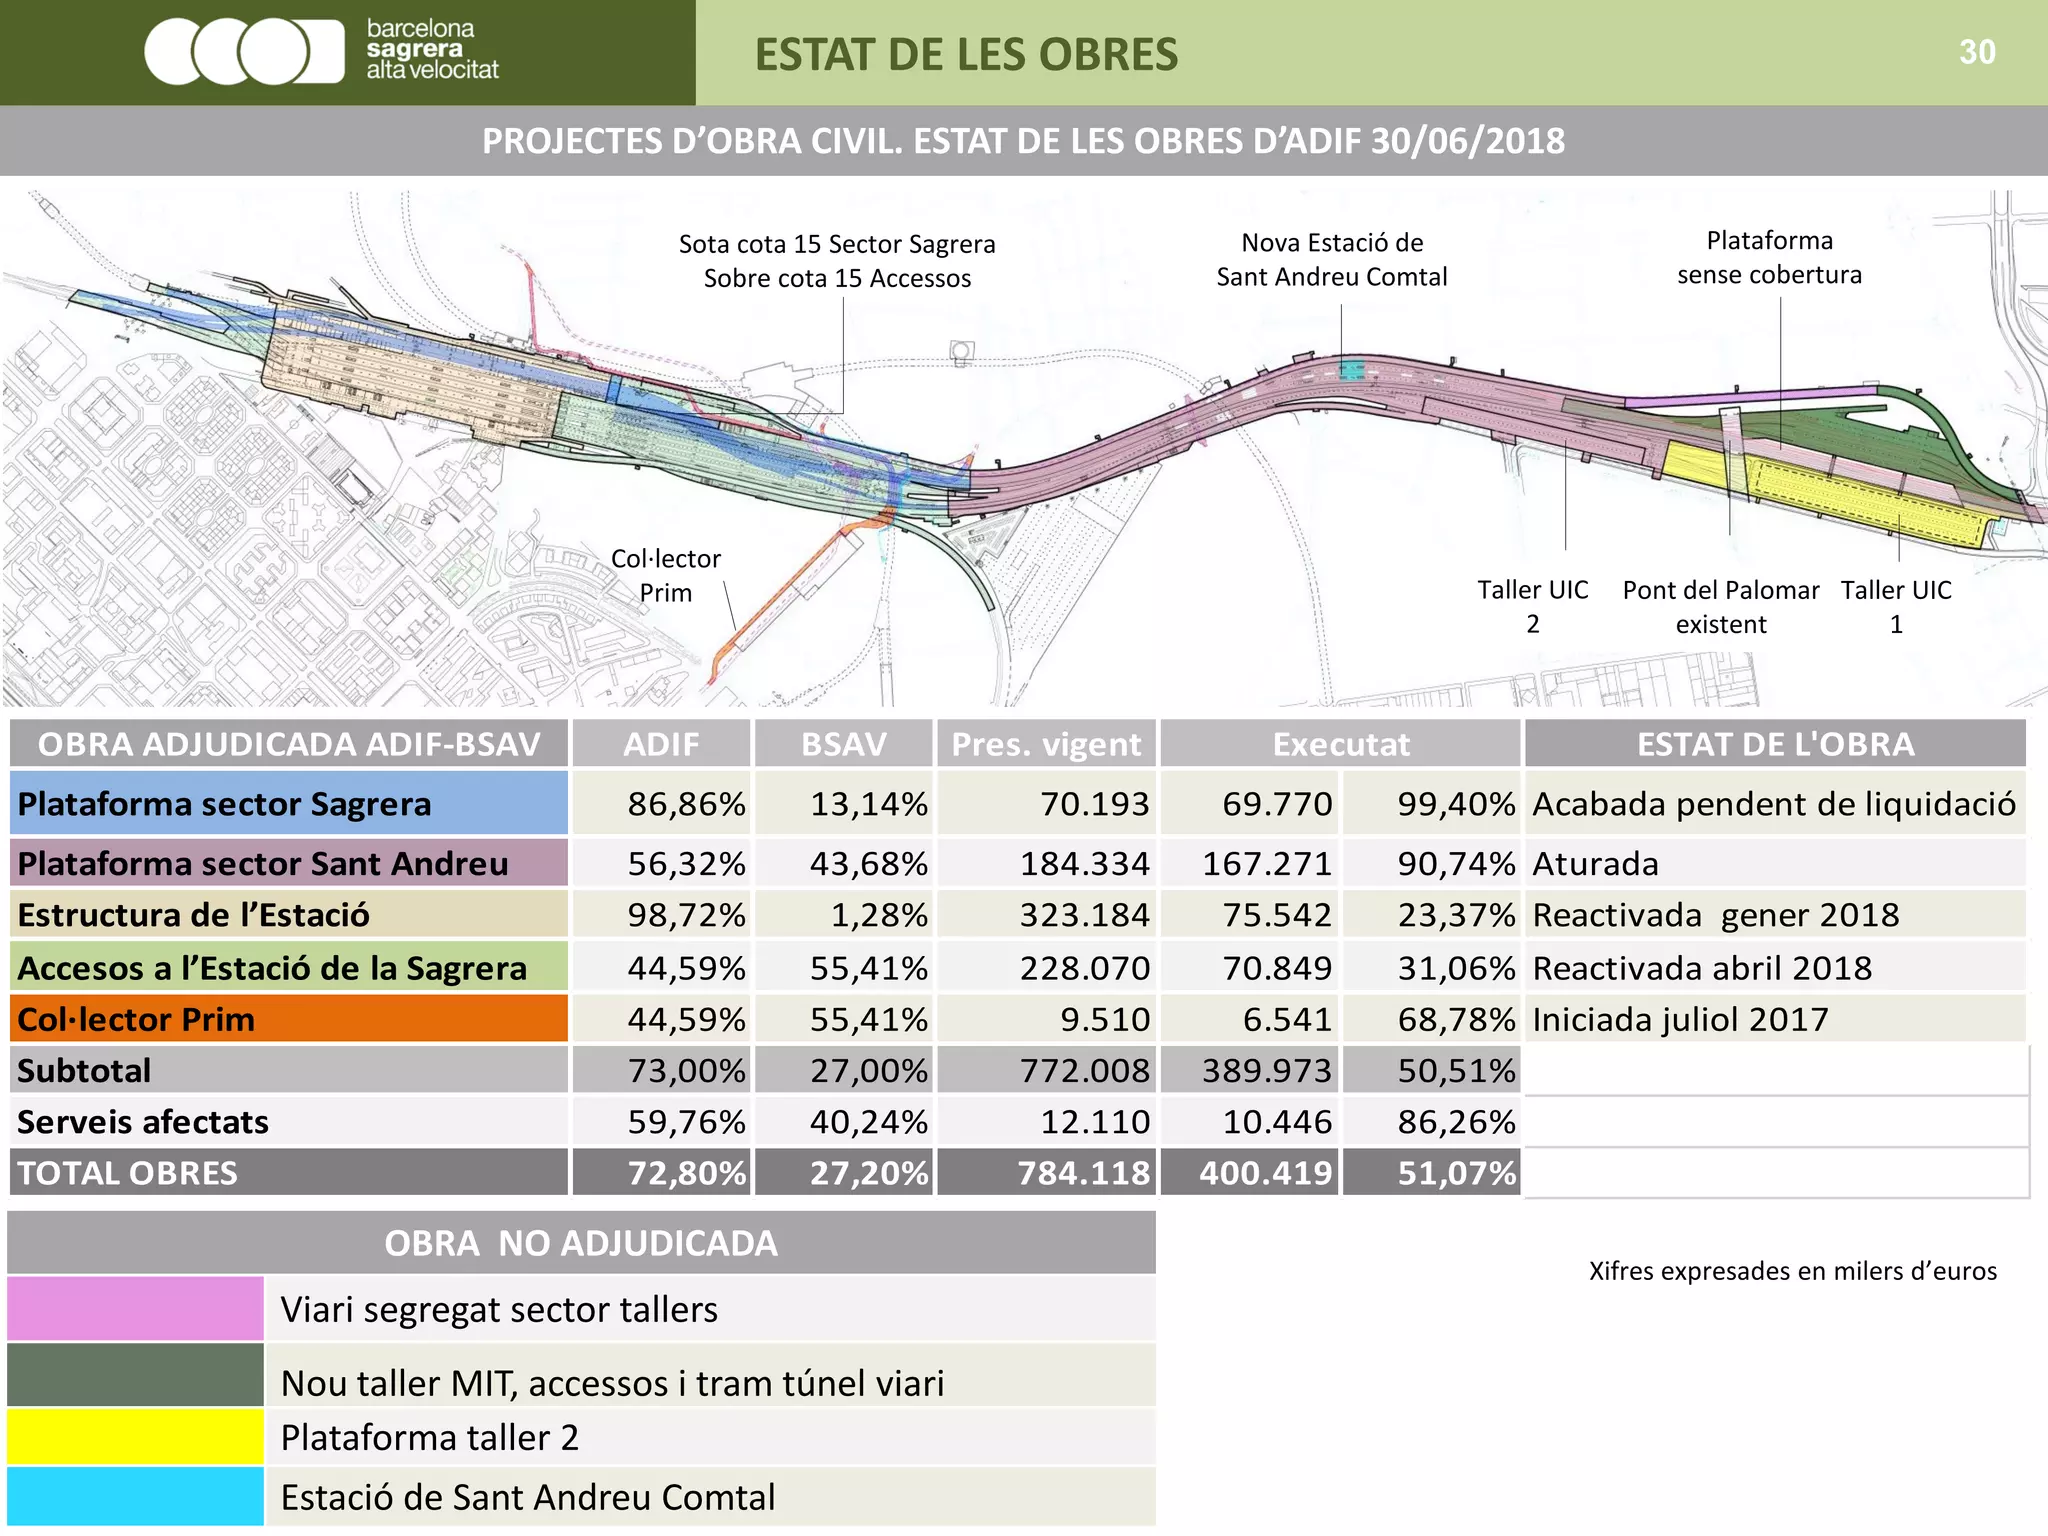Screen dimensions: 2048x1536
Task: Click the yellow Plataforma taller 2 swatch
Action: coord(135,1436)
